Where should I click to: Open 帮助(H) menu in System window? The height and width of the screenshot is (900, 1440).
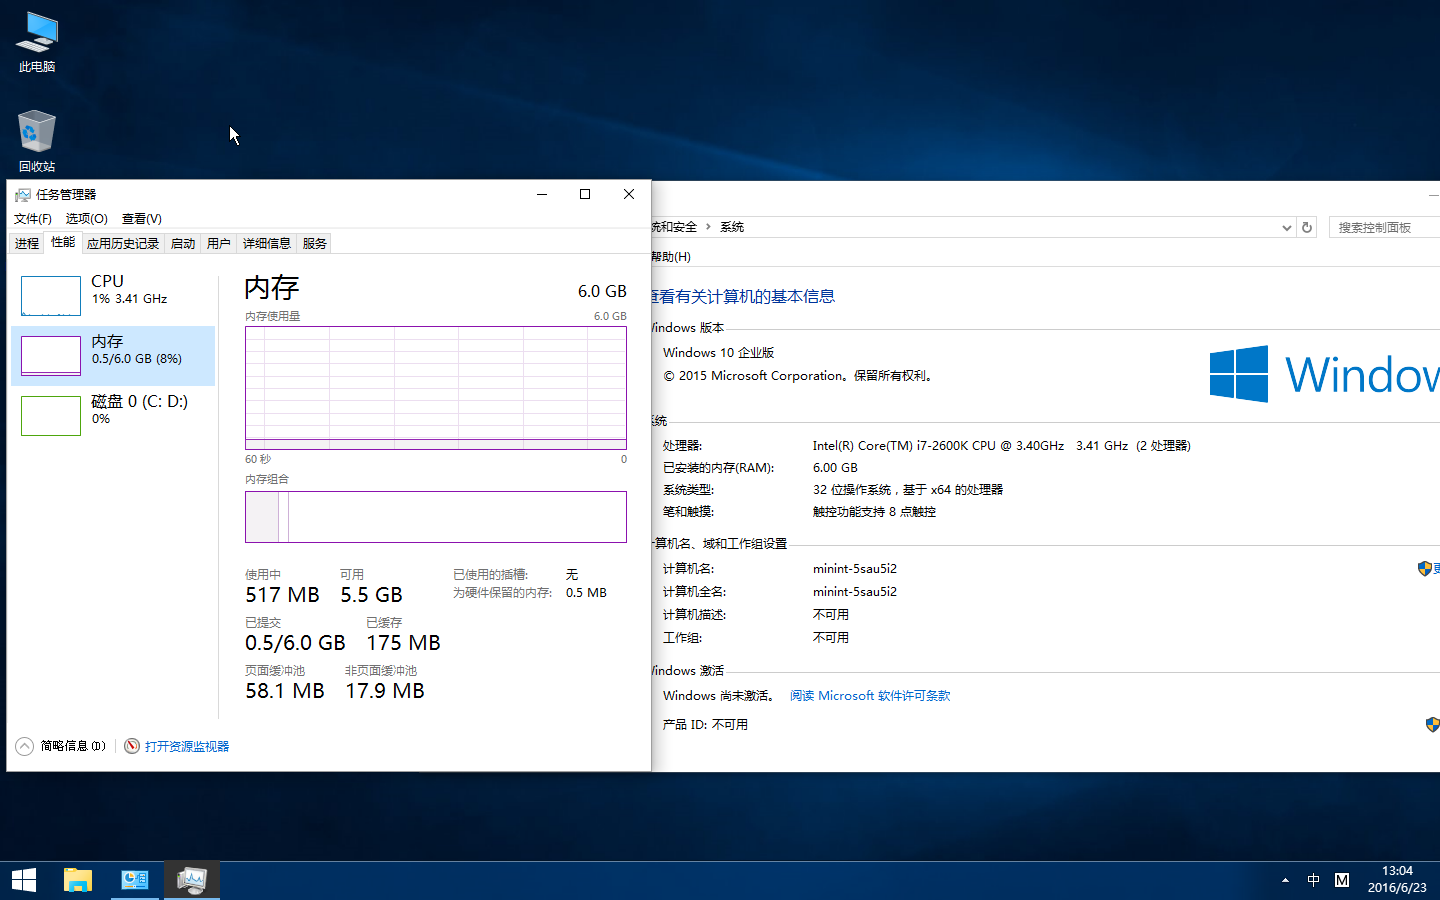click(671, 257)
